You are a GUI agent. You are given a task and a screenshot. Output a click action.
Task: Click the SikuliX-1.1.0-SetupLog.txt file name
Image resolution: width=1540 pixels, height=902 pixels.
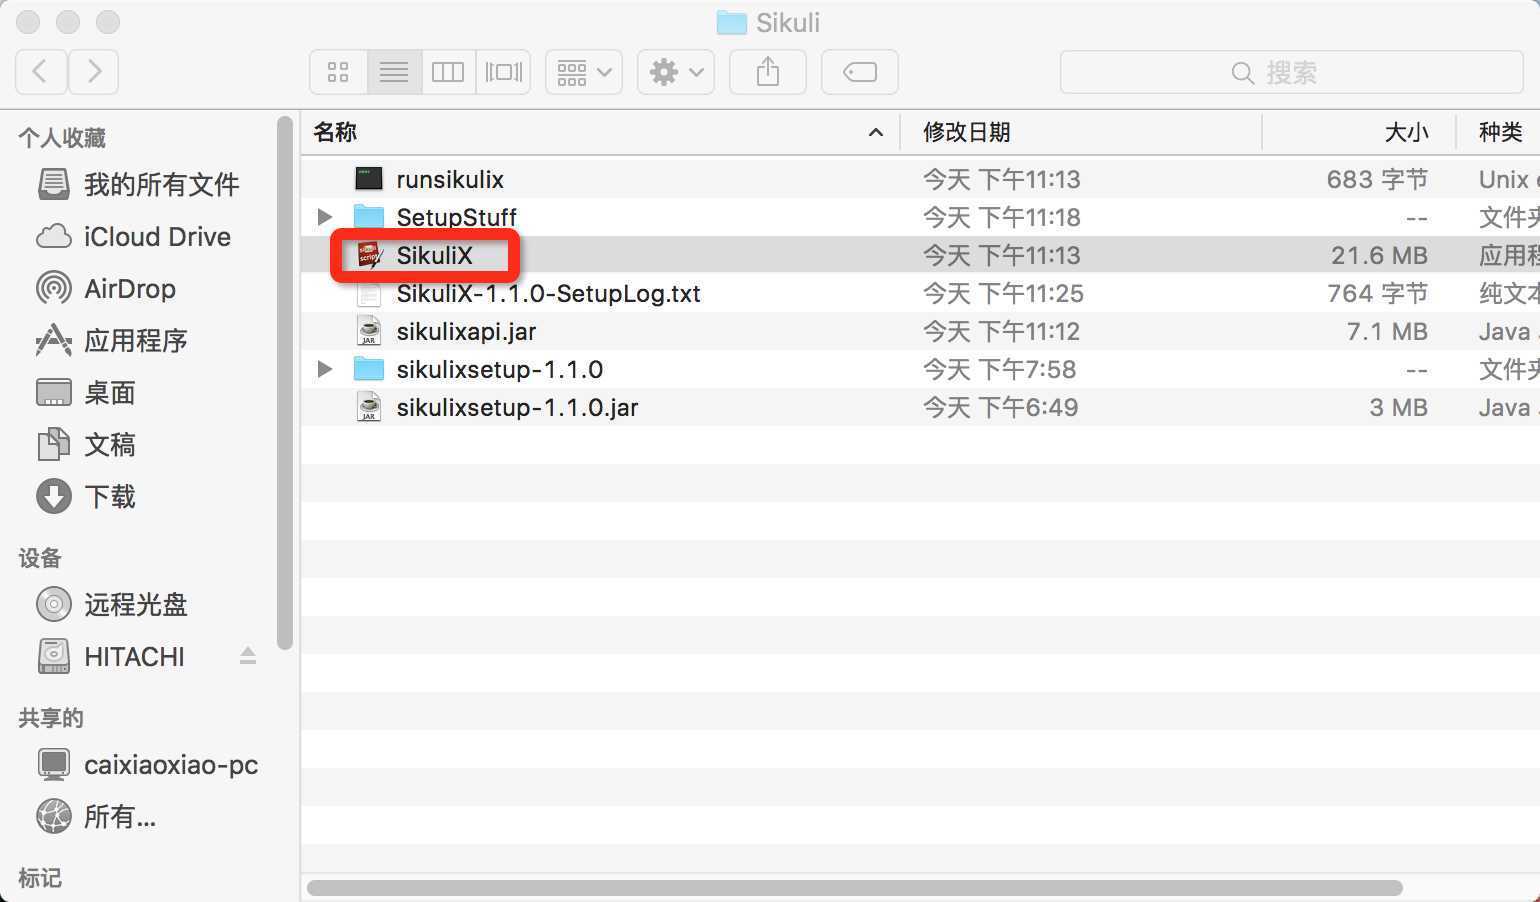(x=548, y=293)
